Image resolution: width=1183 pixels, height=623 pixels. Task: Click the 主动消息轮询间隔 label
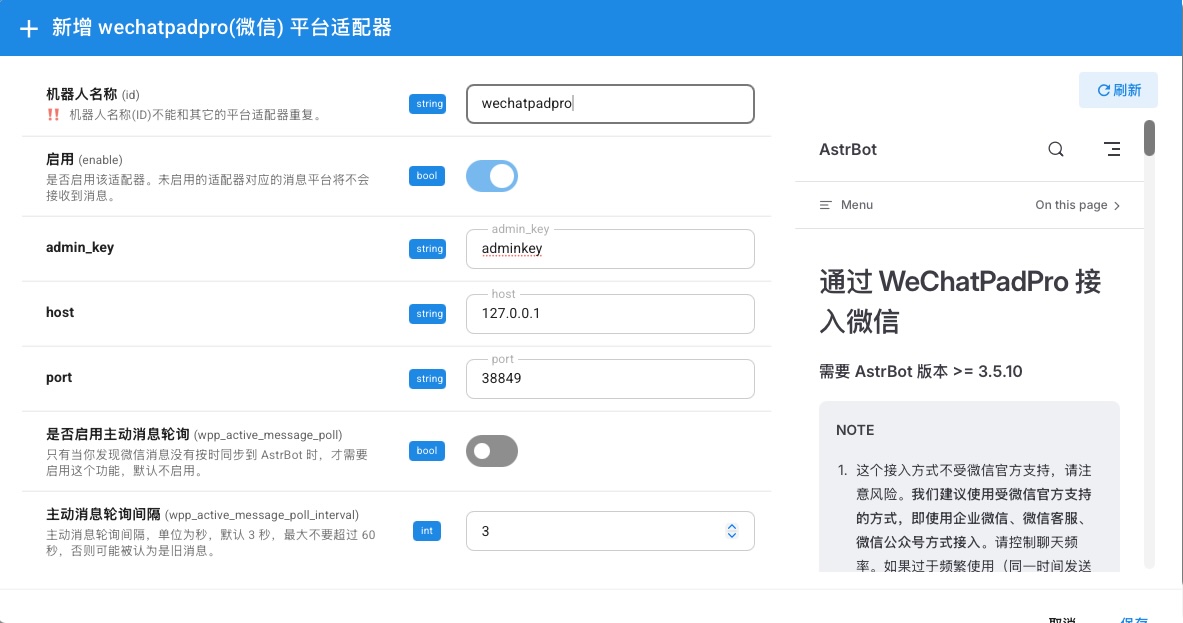(202, 514)
